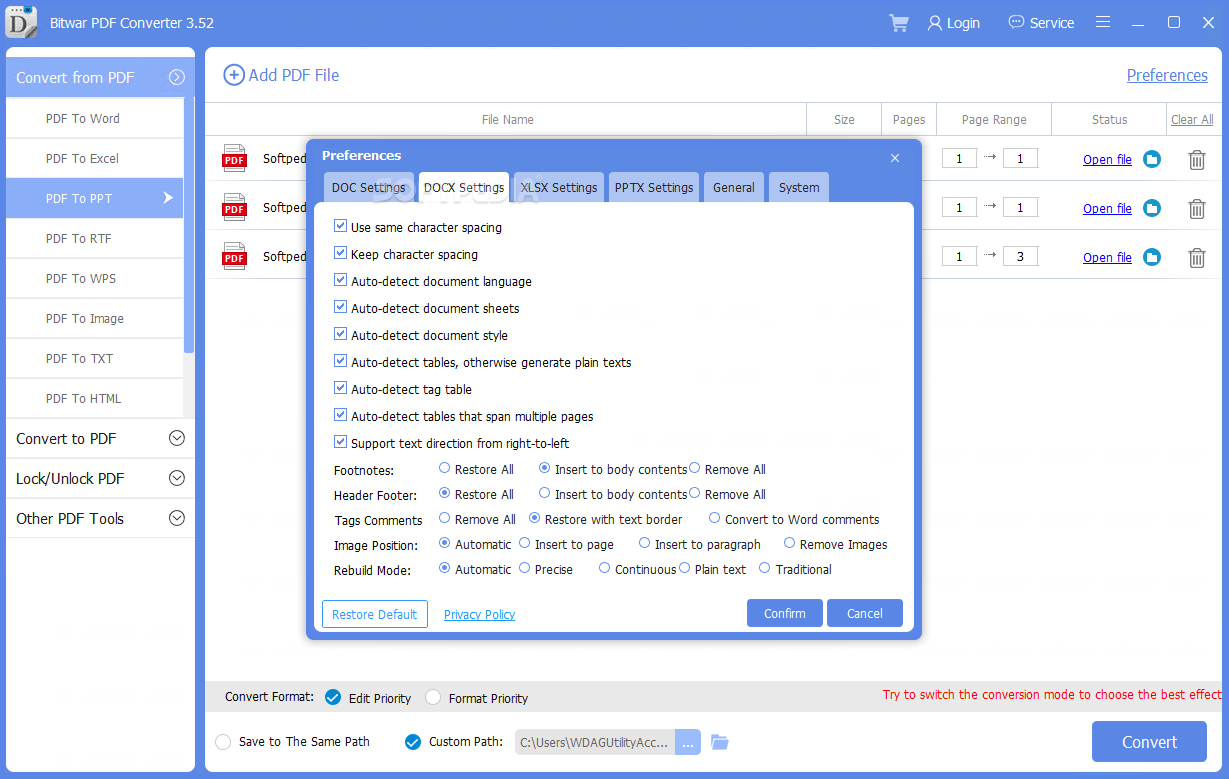1229x779 pixels.
Task: Confirm the preferences
Action: point(785,613)
